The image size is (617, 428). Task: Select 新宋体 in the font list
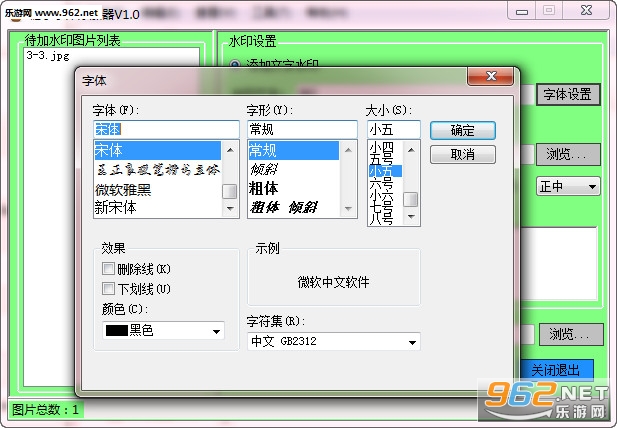click(157, 207)
